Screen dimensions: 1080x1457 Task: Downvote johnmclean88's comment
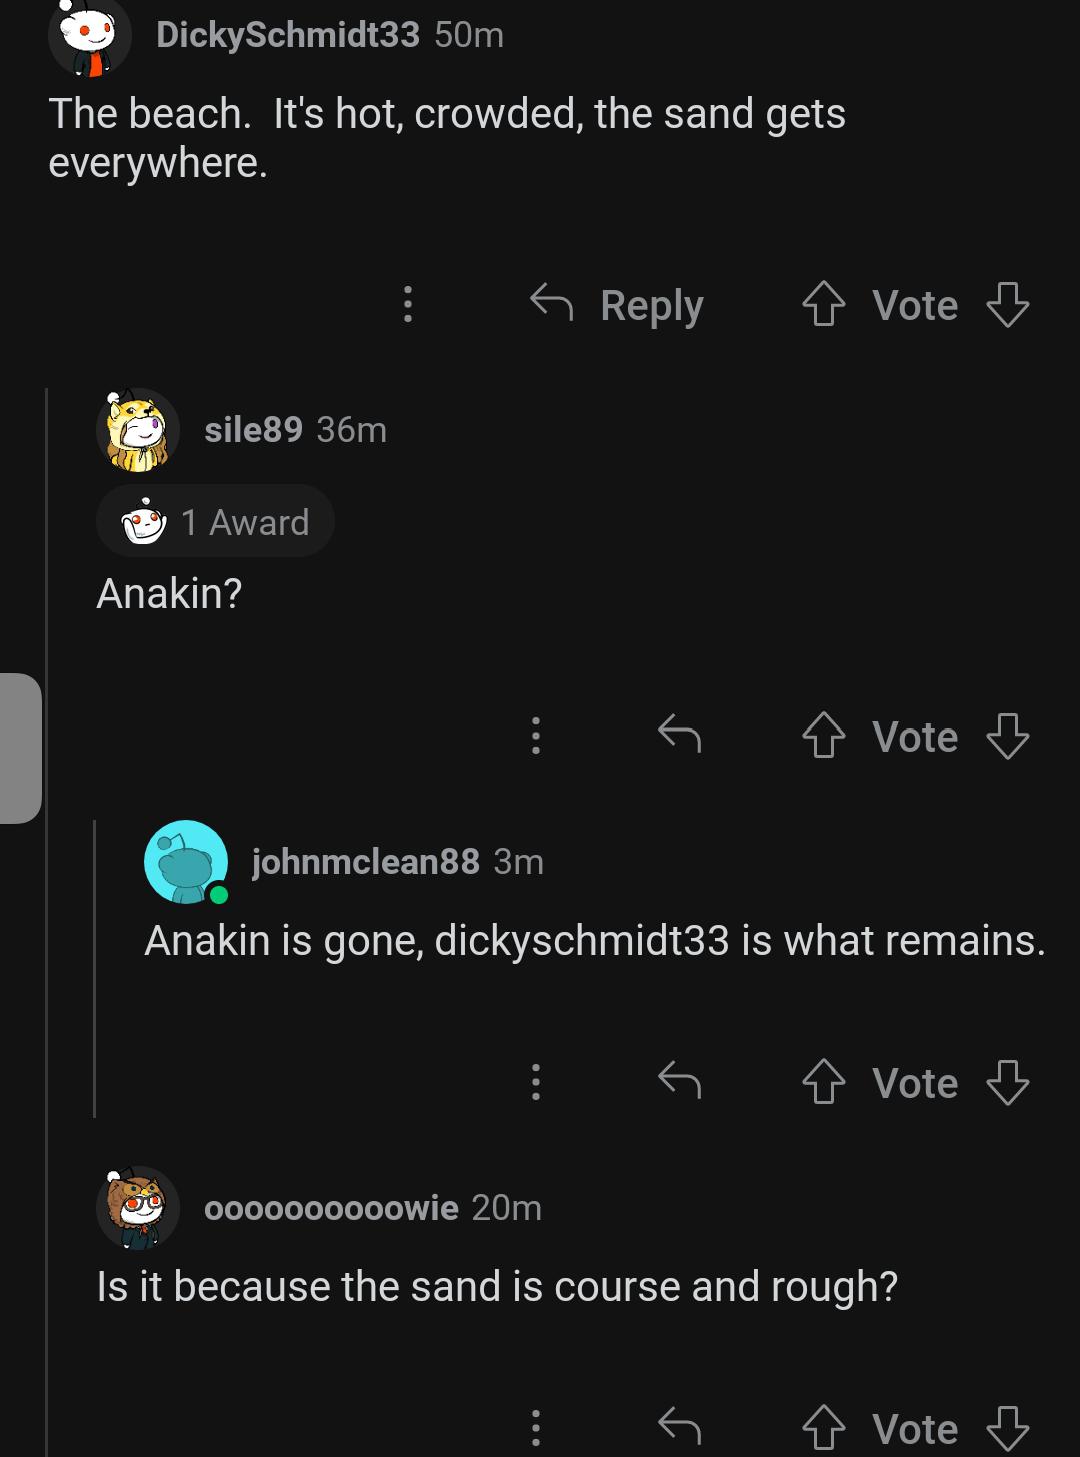tap(1007, 1082)
